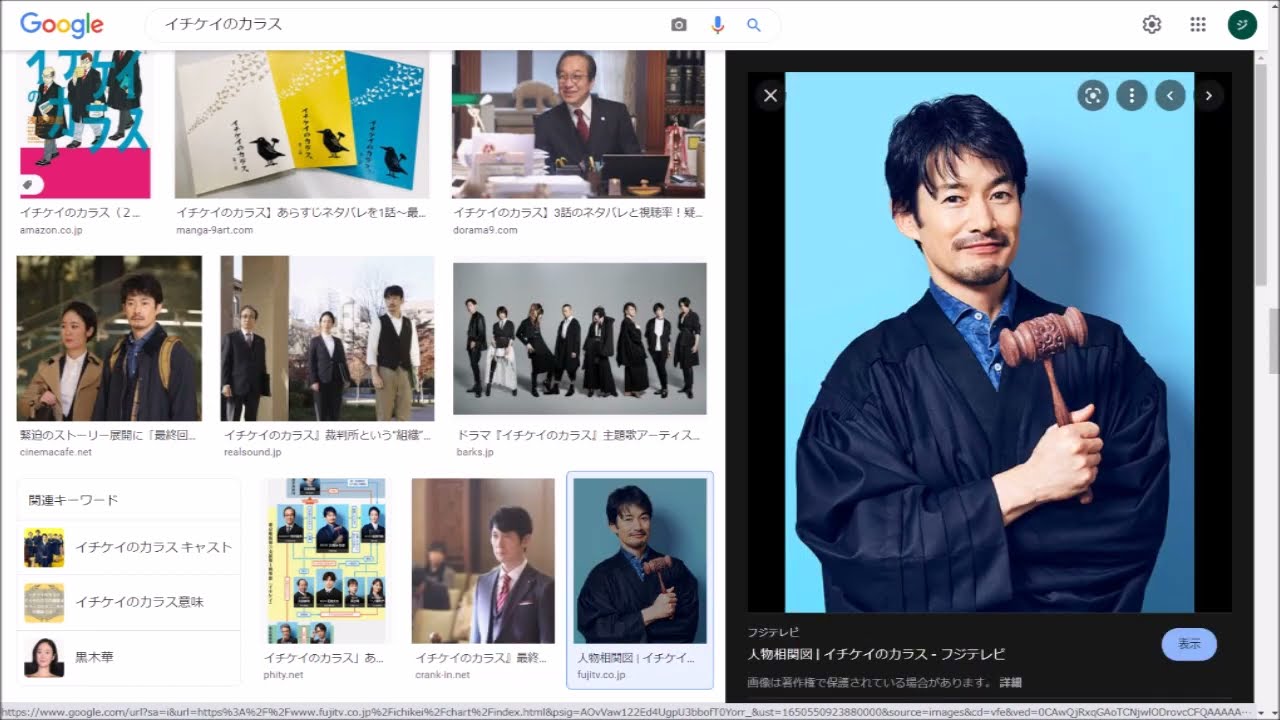The width and height of the screenshot is (1280, 720).
Task: Click inside the Google search text field
Action: click(400, 25)
